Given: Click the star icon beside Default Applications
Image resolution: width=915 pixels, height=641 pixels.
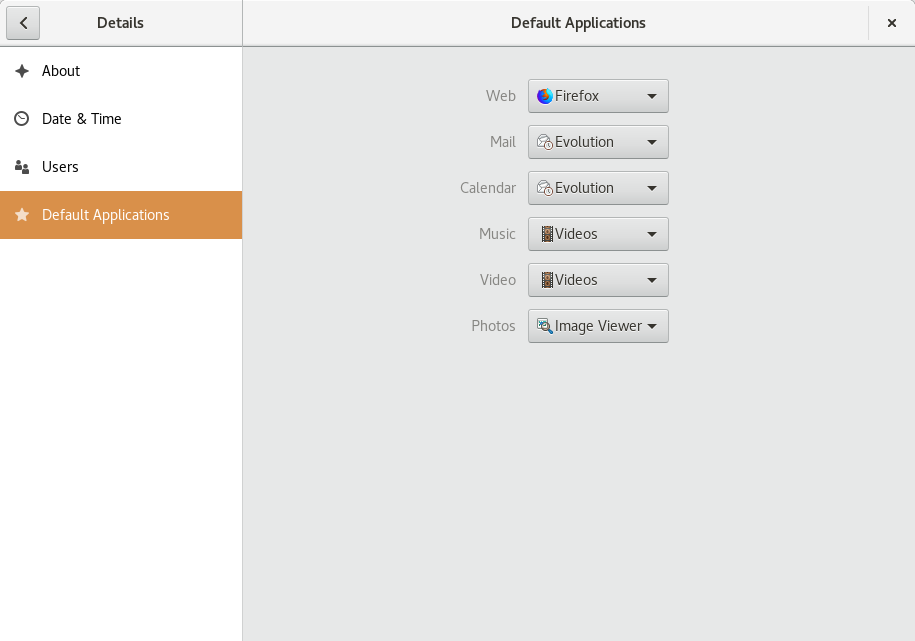Looking at the screenshot, I should pyautogui.click(x=22, y=215).
